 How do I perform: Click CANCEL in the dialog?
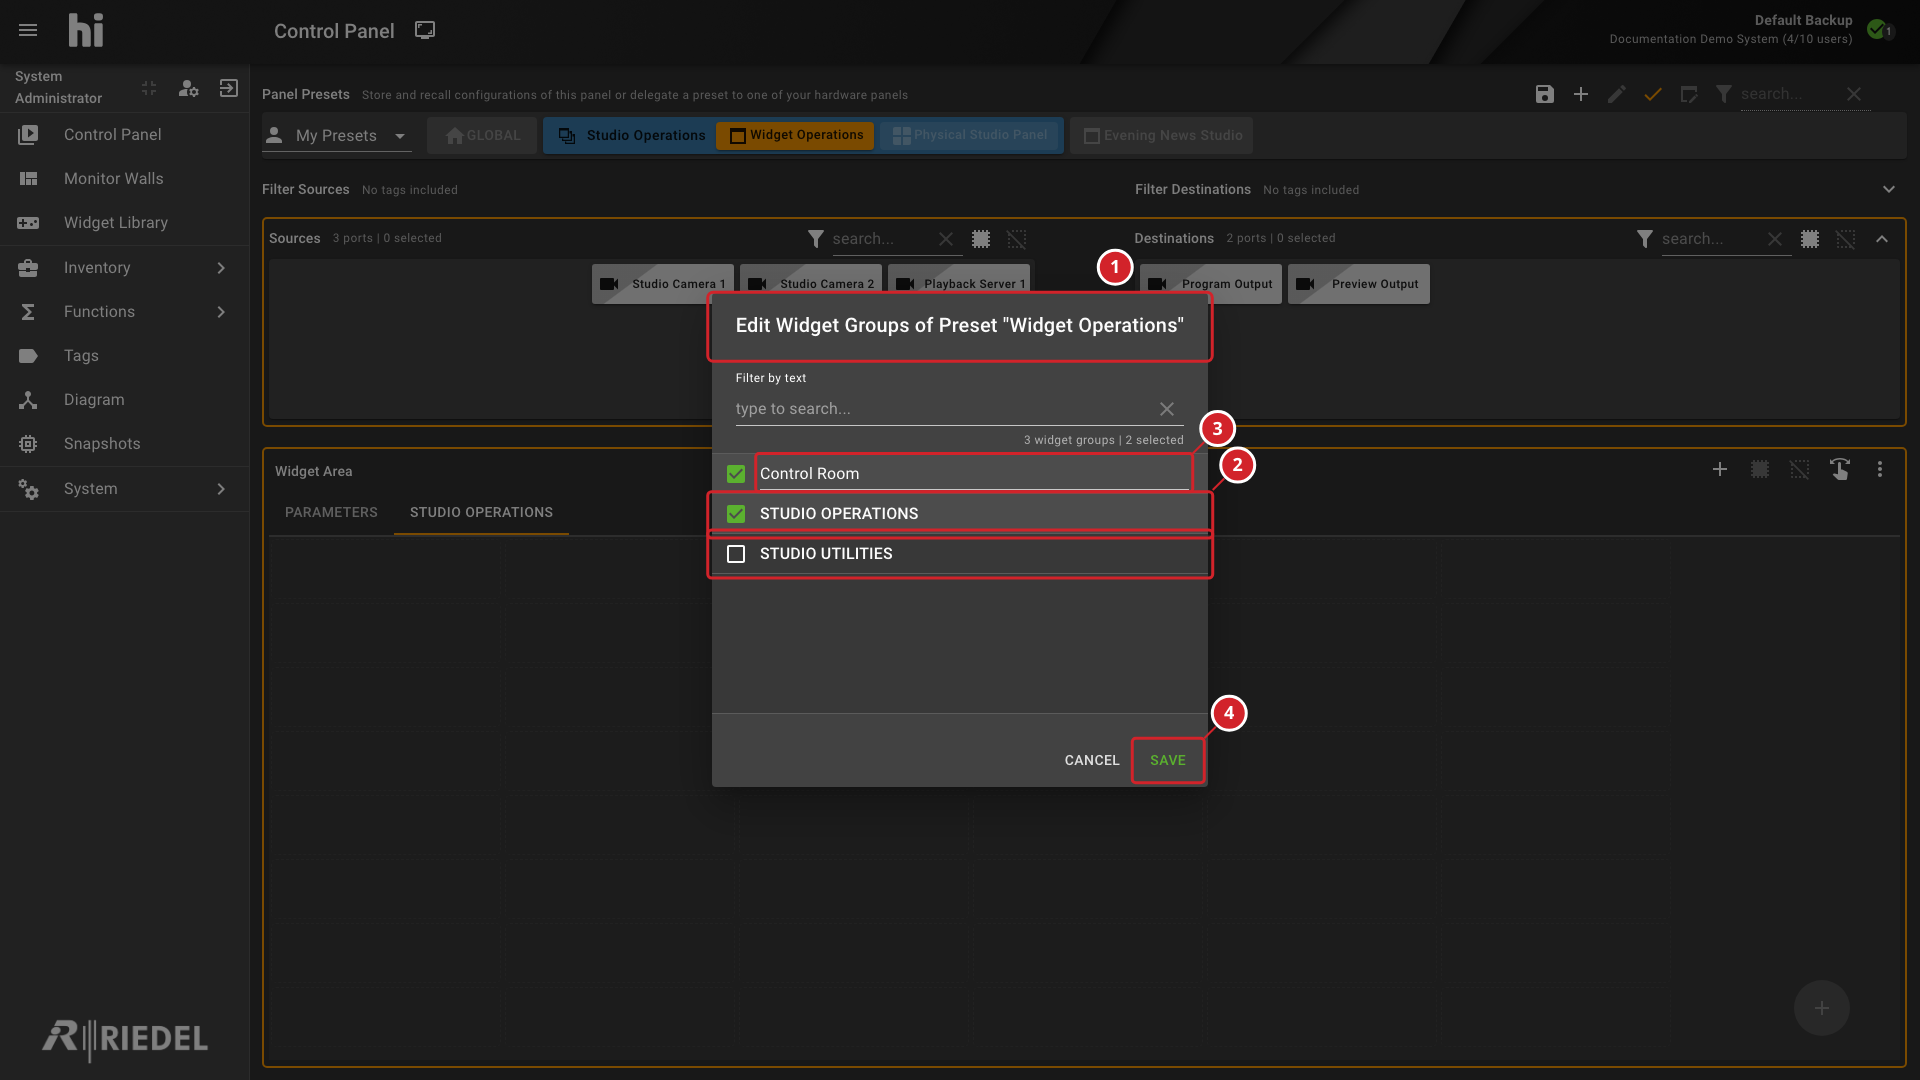point(1092,760)
